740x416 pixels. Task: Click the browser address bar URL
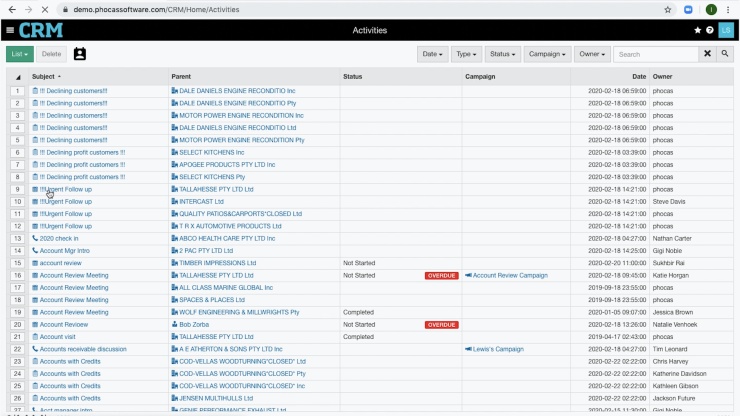click(x=156, y=9)
